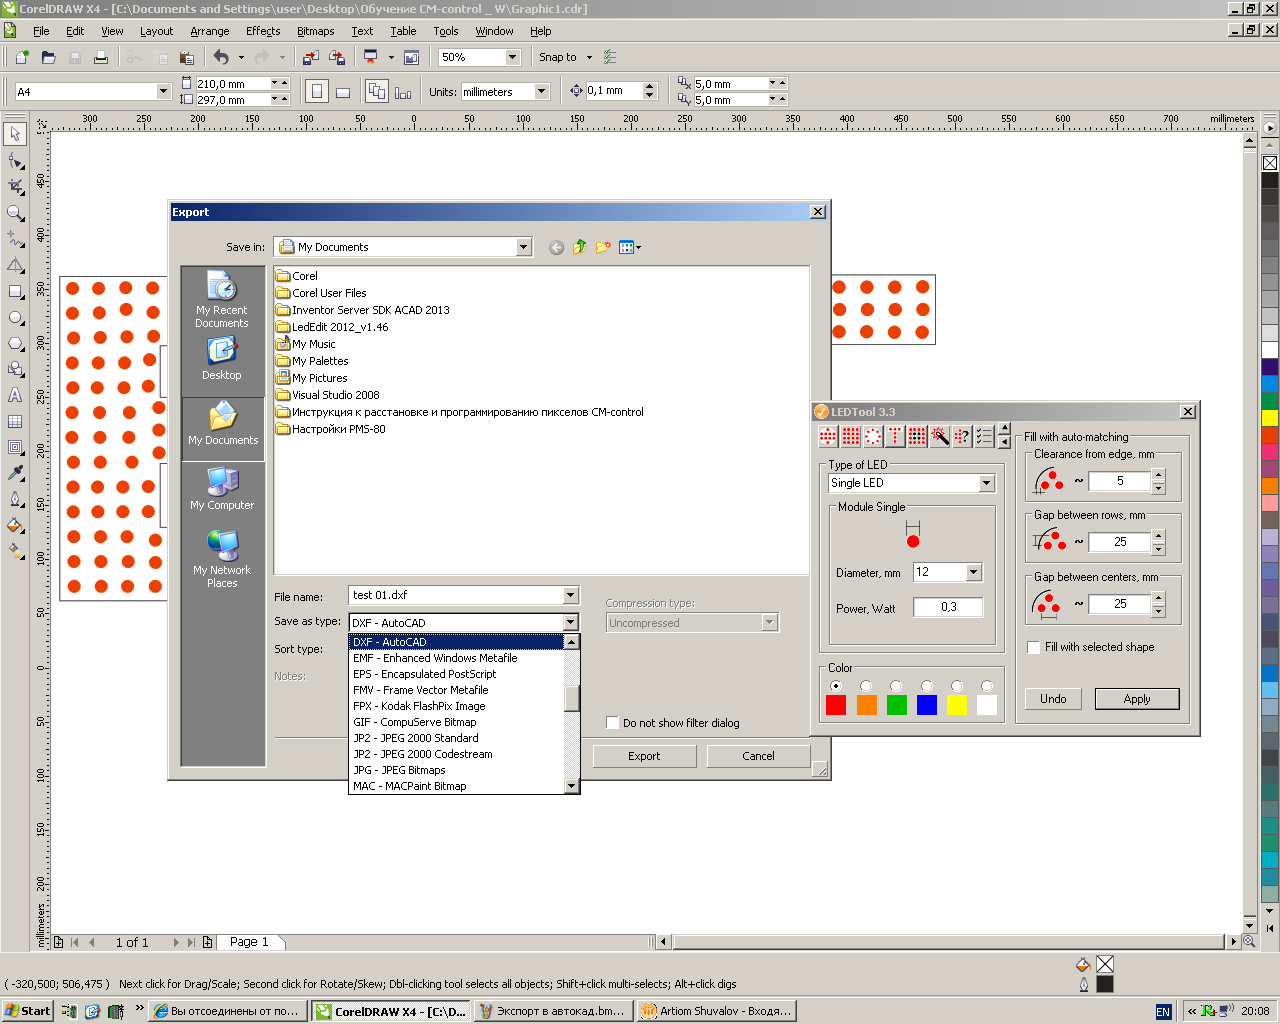
Task: Click the checklist icon in LEDTool
Action: [x=984, y=436]
